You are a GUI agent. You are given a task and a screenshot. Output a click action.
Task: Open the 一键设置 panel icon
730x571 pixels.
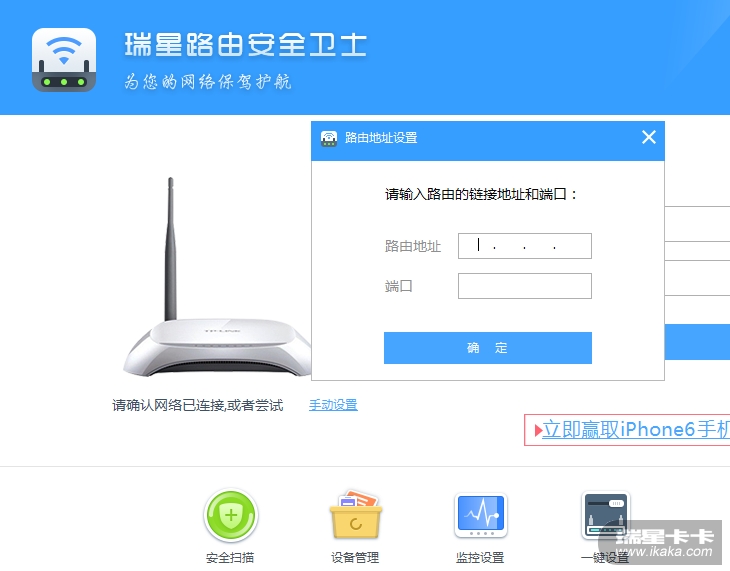[x=606, y=515]
